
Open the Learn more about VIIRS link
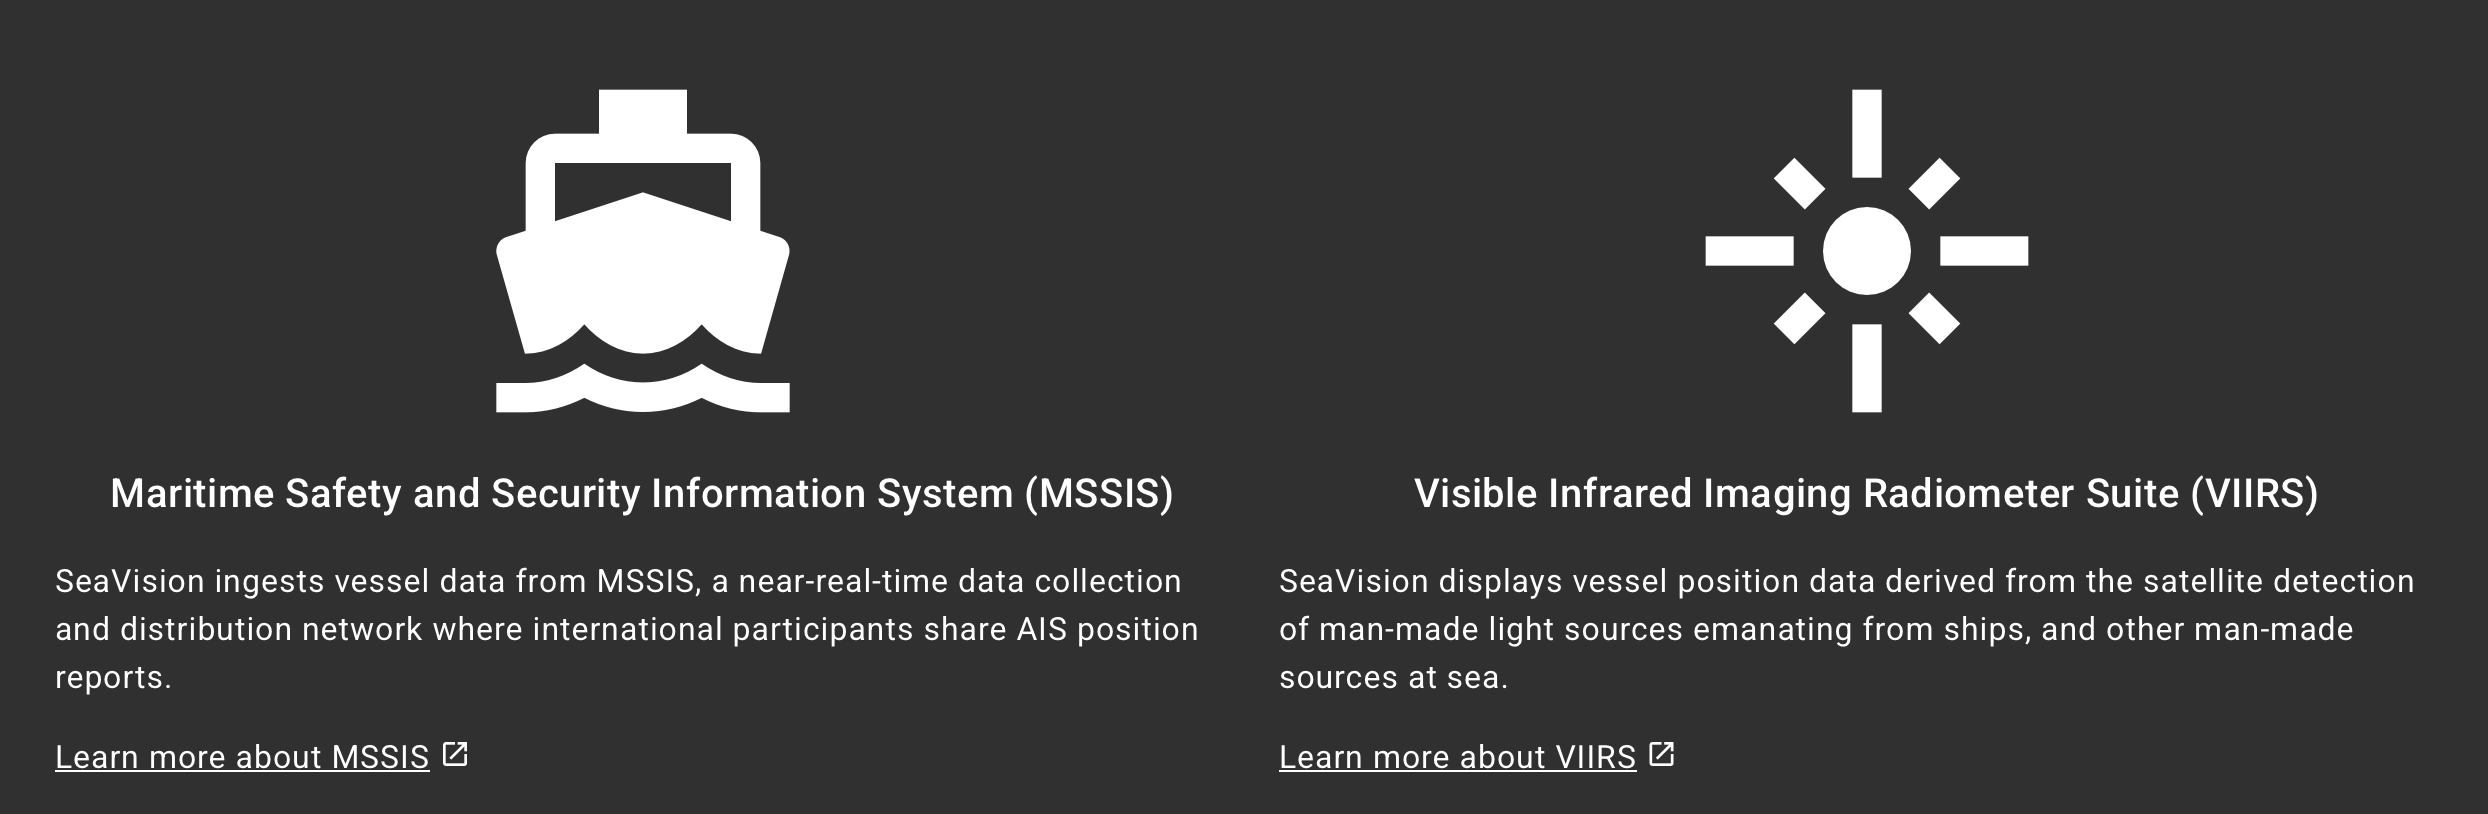click(1457, 757)
